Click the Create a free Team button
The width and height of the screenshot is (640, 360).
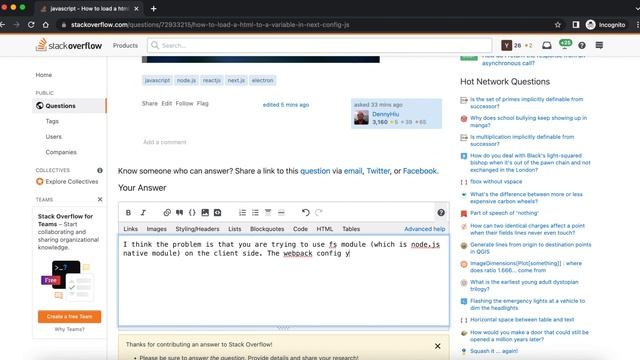[69, 317]
